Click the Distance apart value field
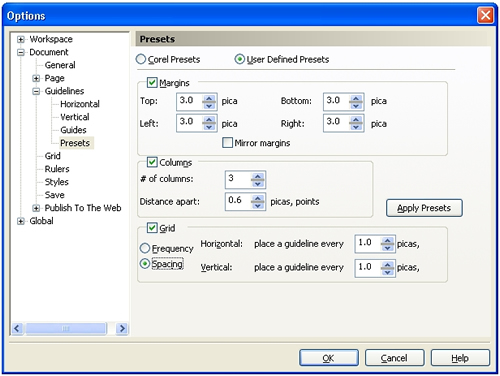Screen dimensions: 500x376 [238, 201]
